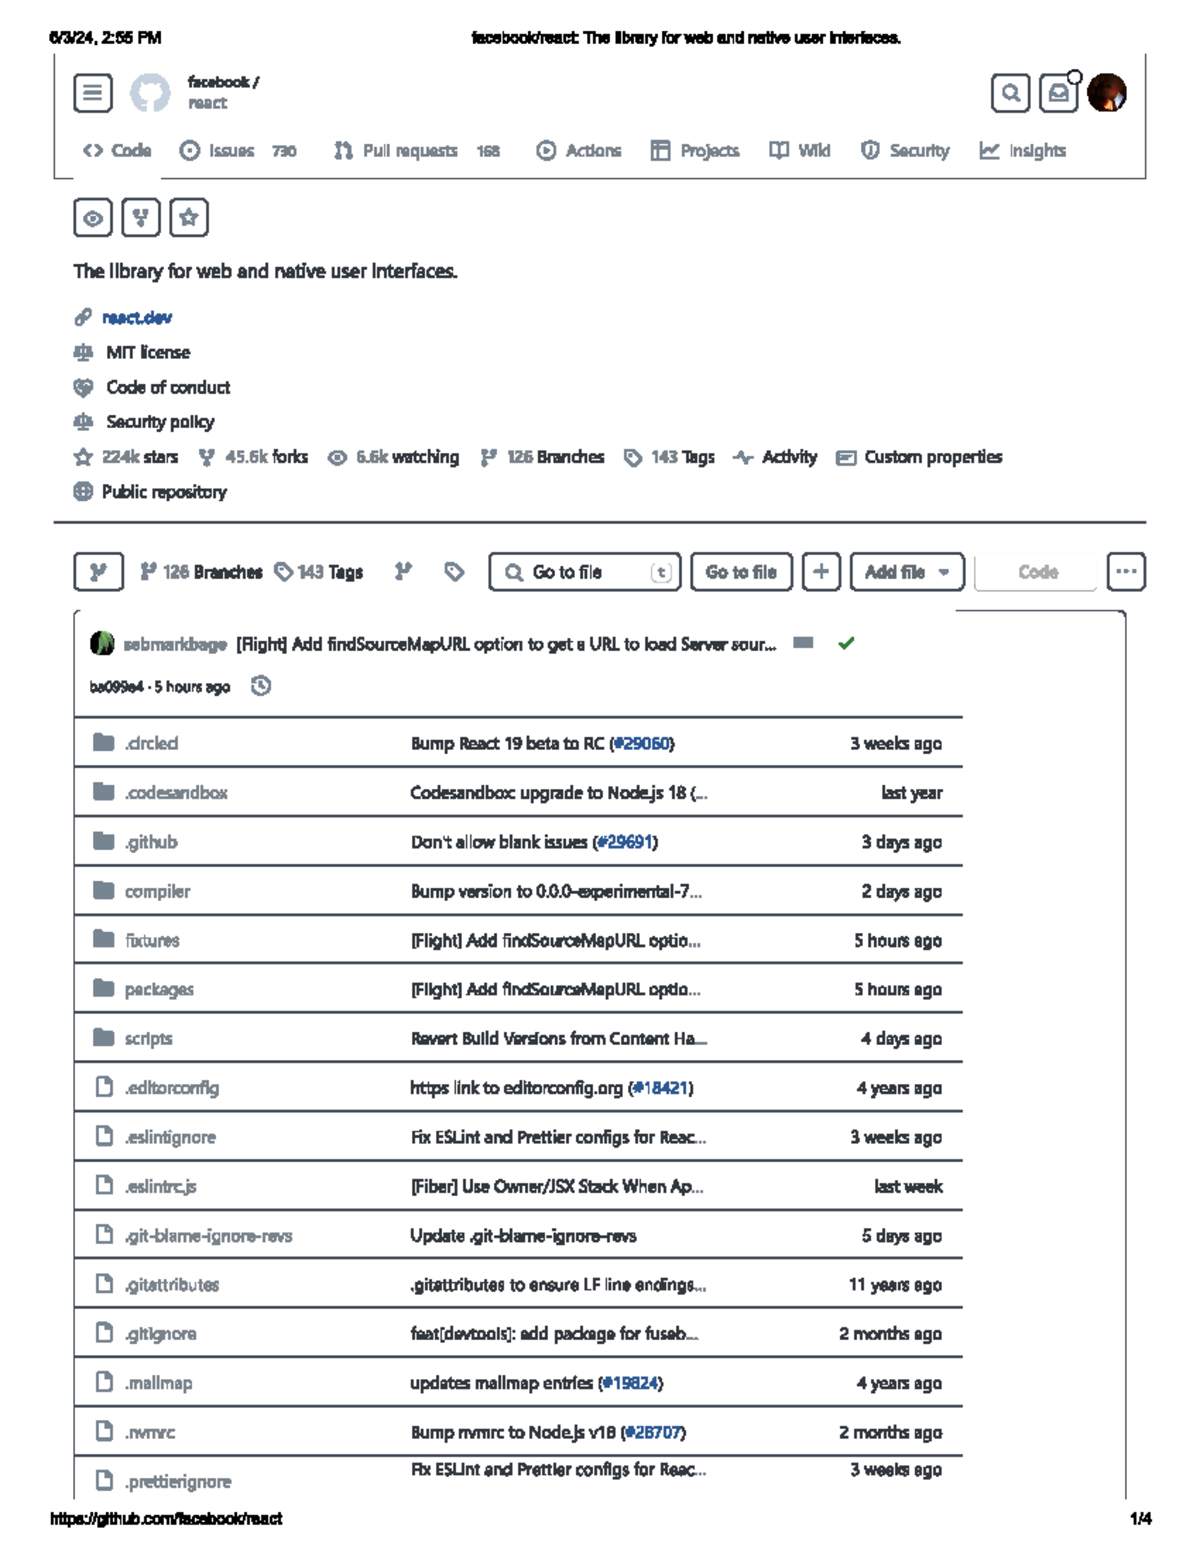Open sebmarkbage author profile

tap(175, 644)
